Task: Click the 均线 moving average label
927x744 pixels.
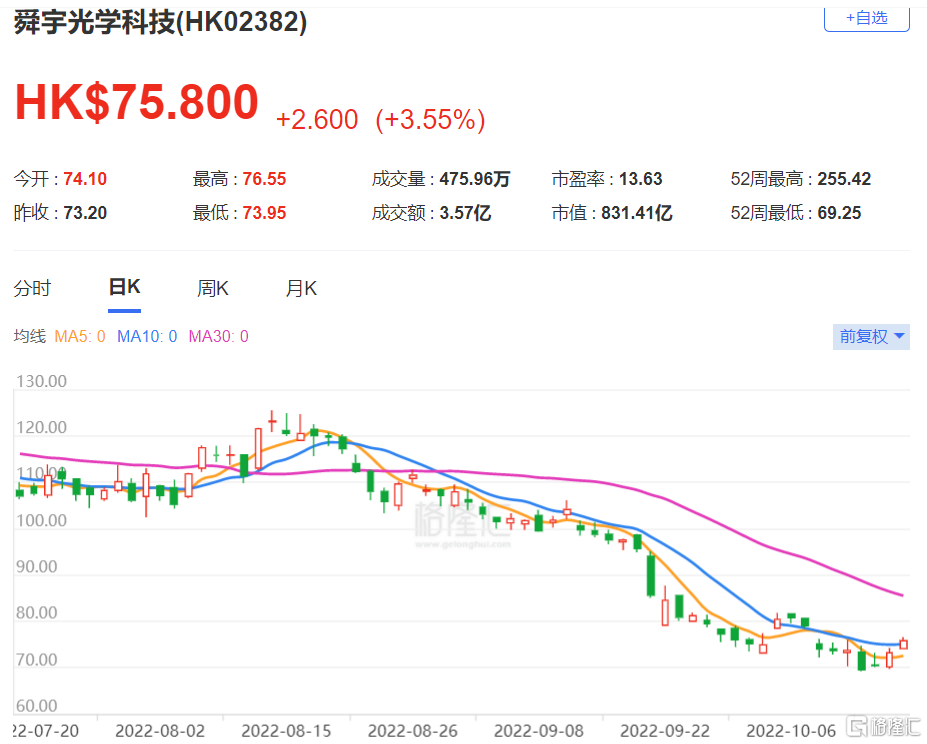Action: click(30, 337)
